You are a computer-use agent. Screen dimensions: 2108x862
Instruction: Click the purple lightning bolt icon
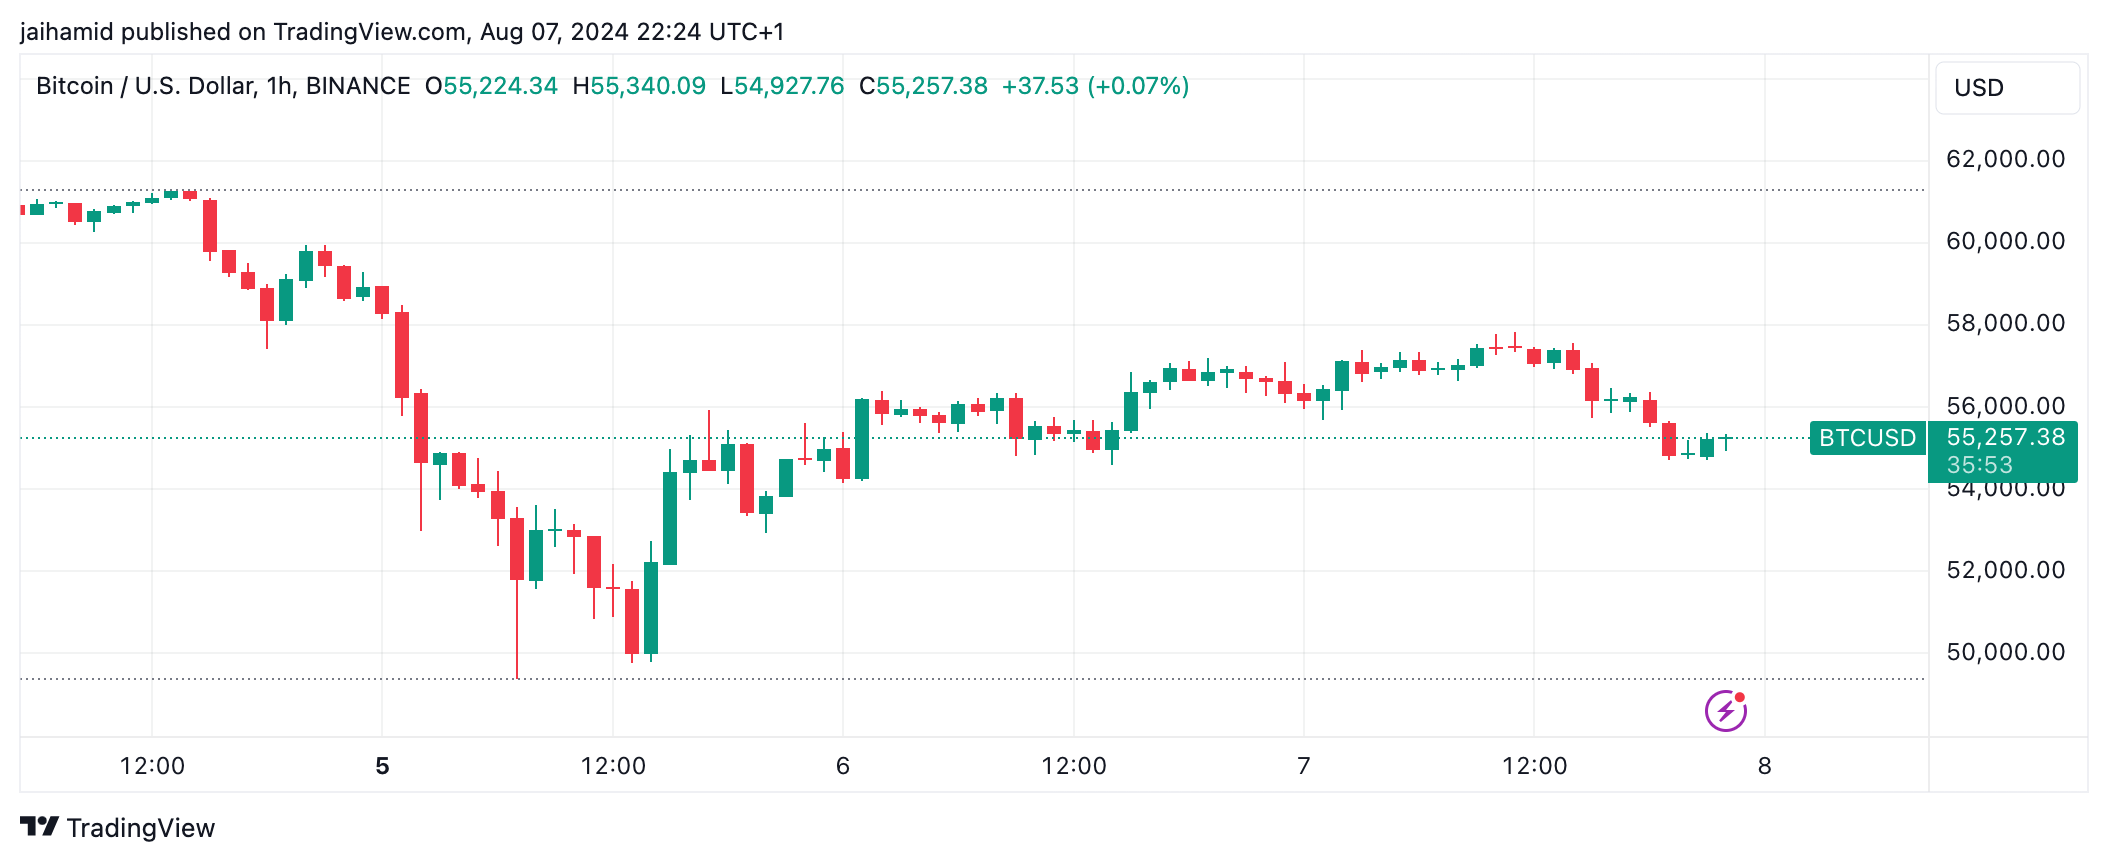(x=1725, y=711)
